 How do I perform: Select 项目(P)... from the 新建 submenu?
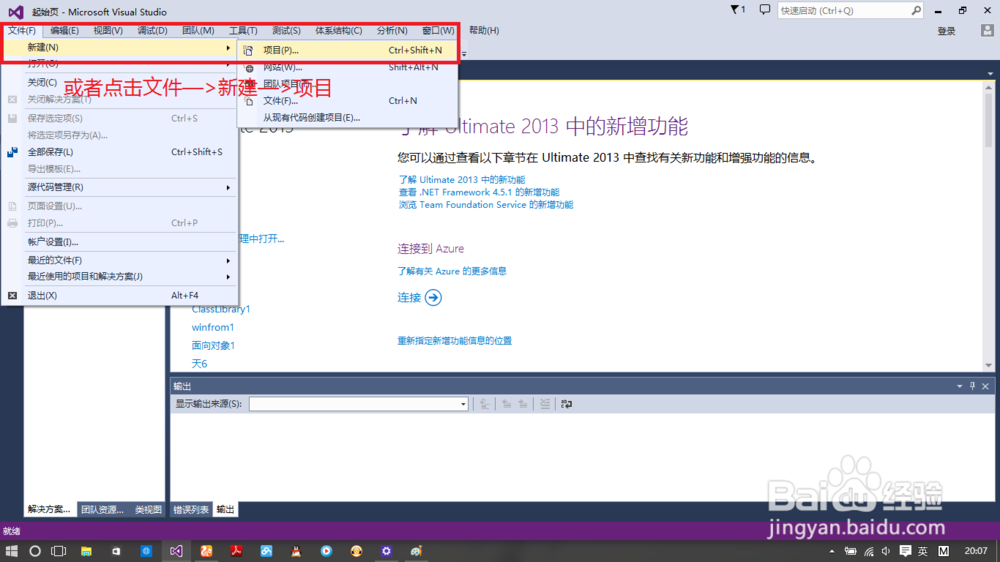tap(348, 50)
